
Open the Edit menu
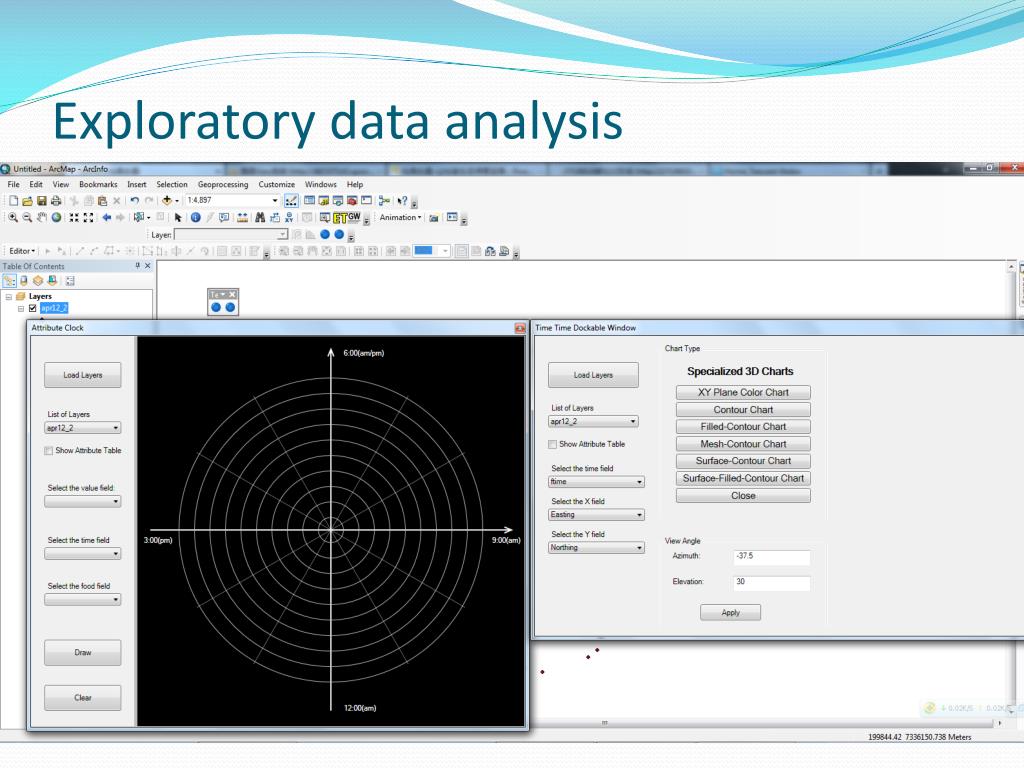coord(36,185)
